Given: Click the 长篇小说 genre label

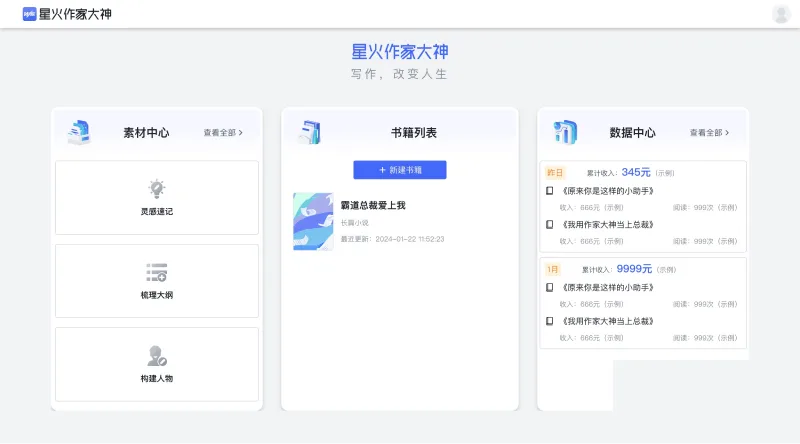Looking at the screenshot, I should tap(355, 223).
